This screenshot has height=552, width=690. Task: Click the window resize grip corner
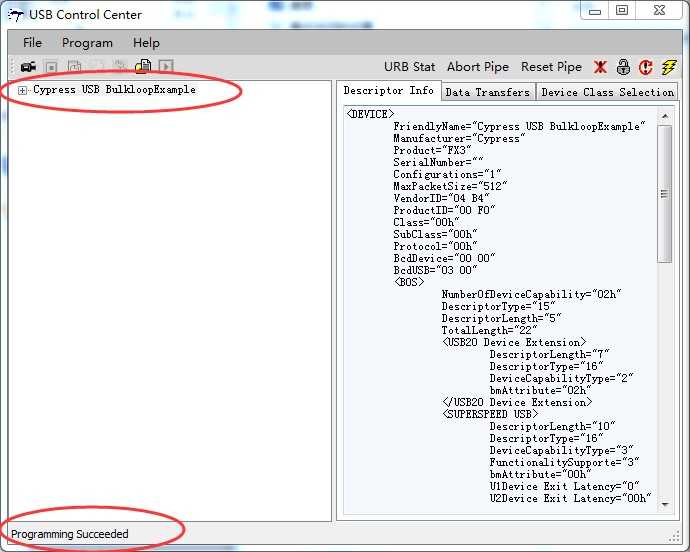point(675,536)
